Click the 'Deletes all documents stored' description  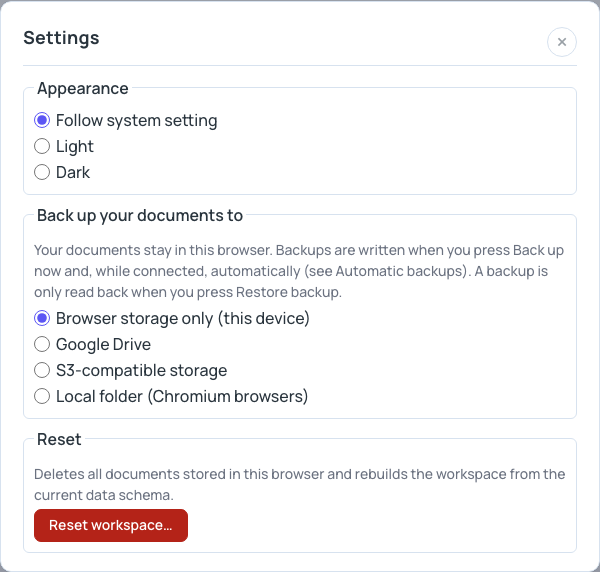point(300,485)
